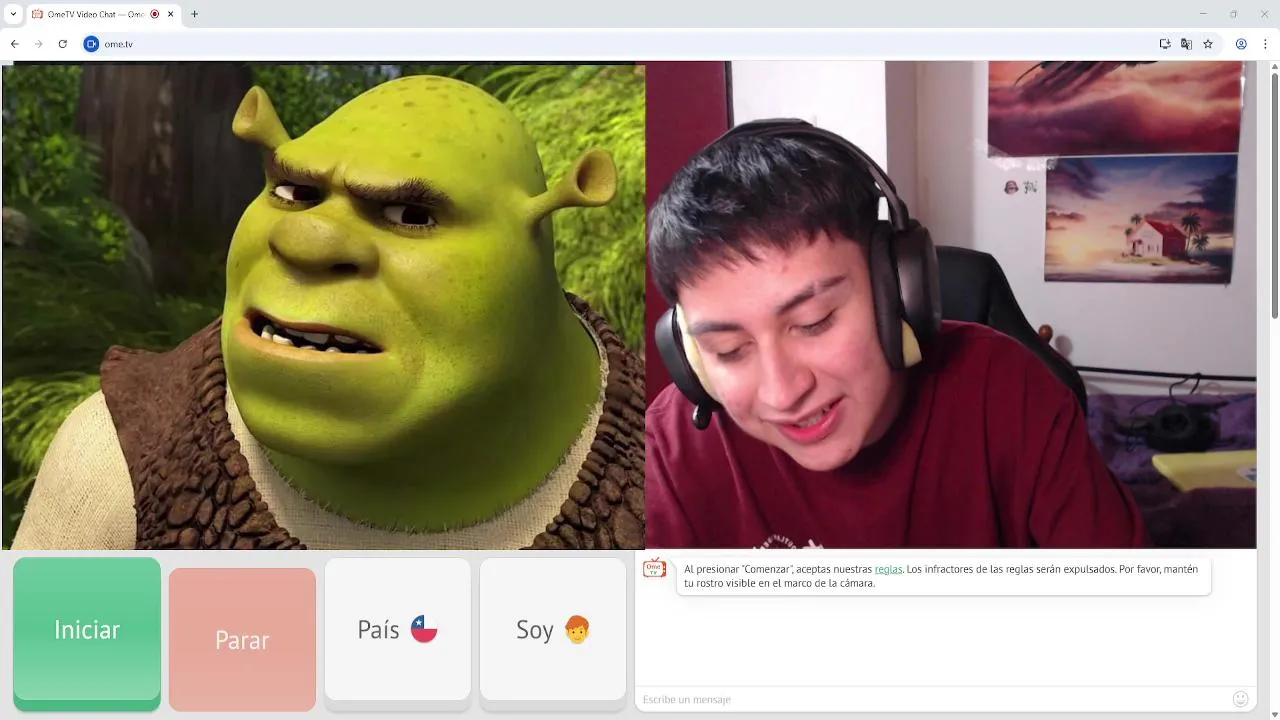Viewport: 1280px width, 720px height.
Task: Click the install app icon in address bar
Action: click(x=1165, y=44)
